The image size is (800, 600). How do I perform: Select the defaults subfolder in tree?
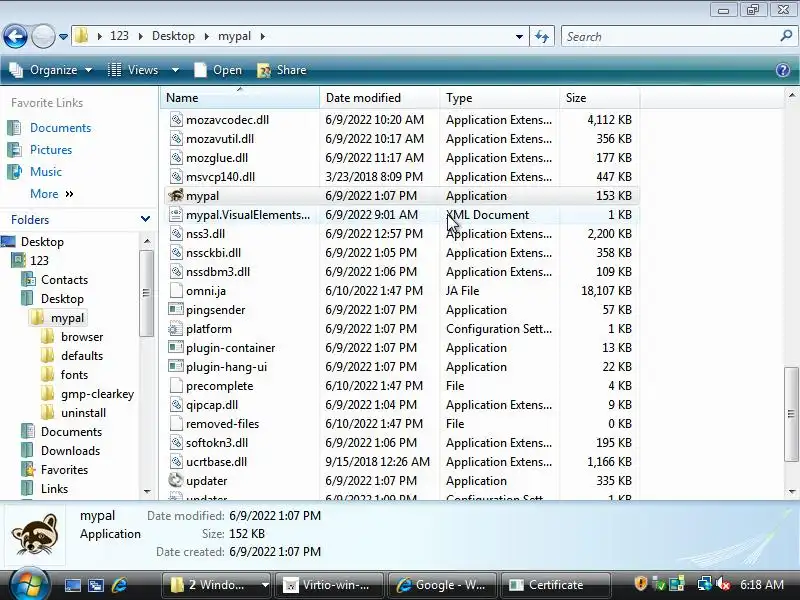coord(82,356)
